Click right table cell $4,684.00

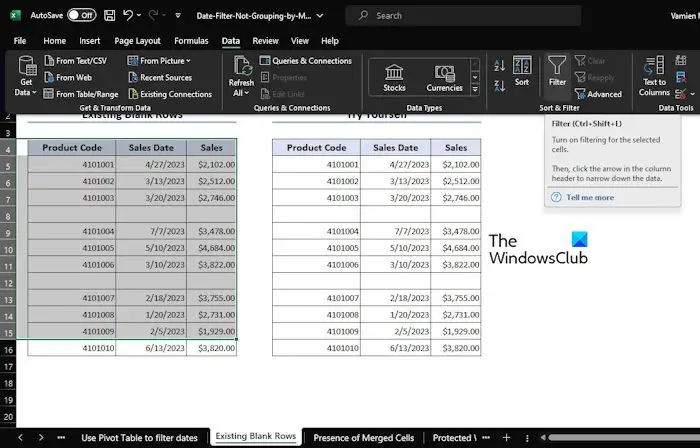point(456,248)
